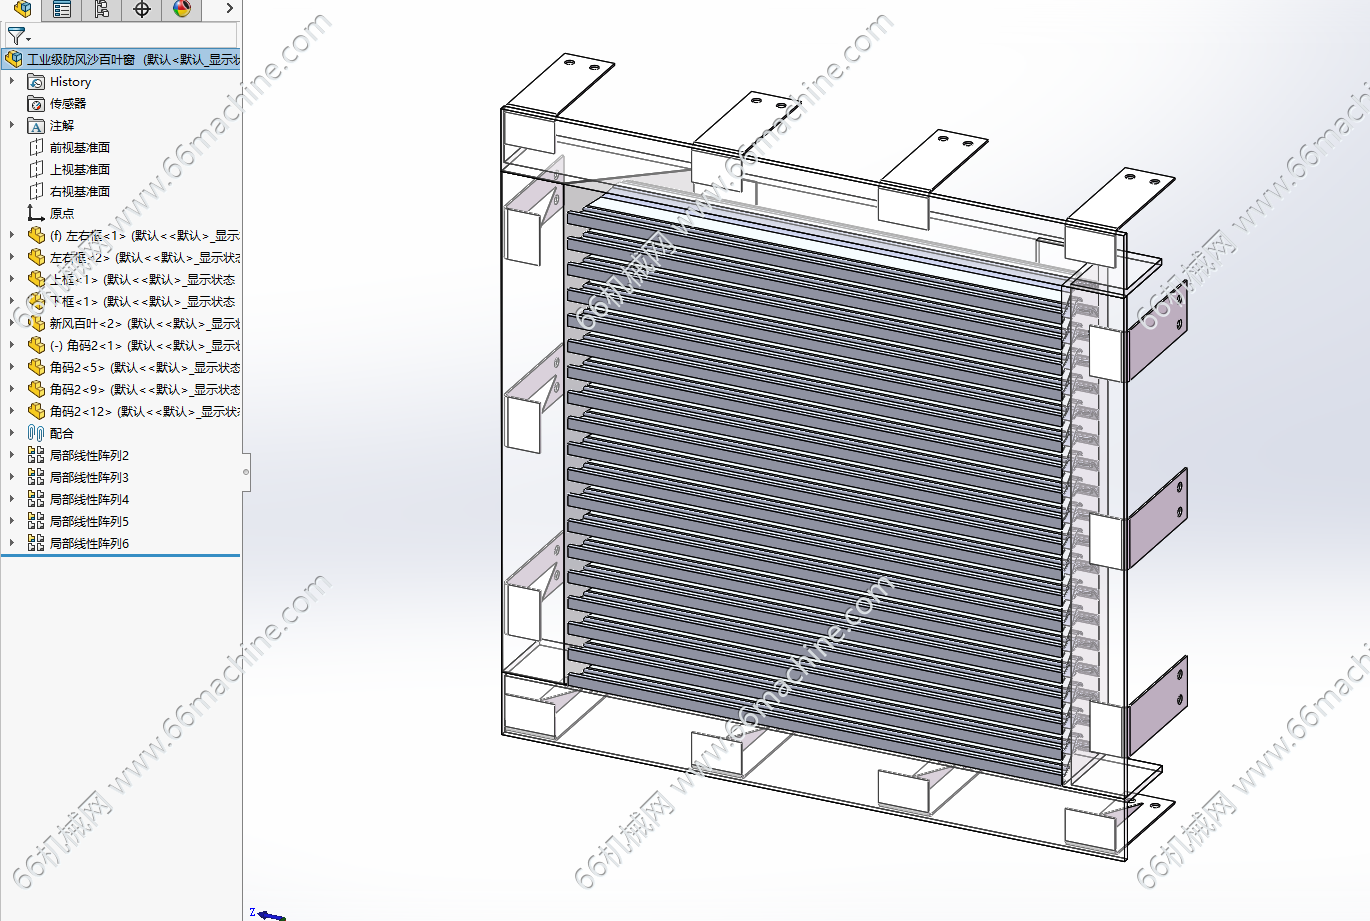Screen dimensions: 1370x921
Task: Open the PropertyManager tab
Action: tap(62, 10)
